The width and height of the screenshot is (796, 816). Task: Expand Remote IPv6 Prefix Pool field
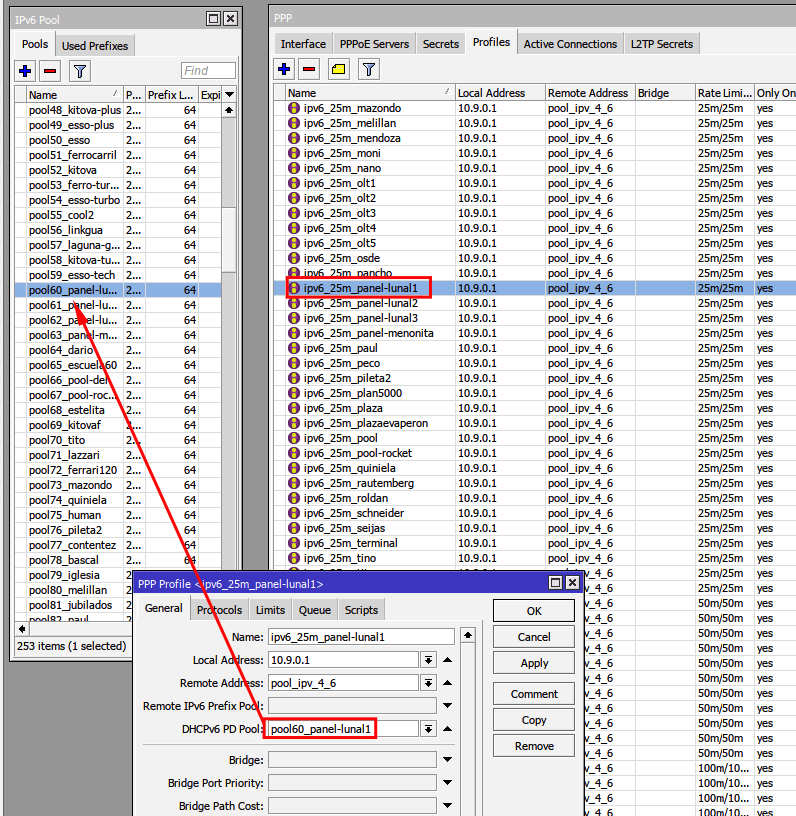pyautogui.click(x=447, y=706)
